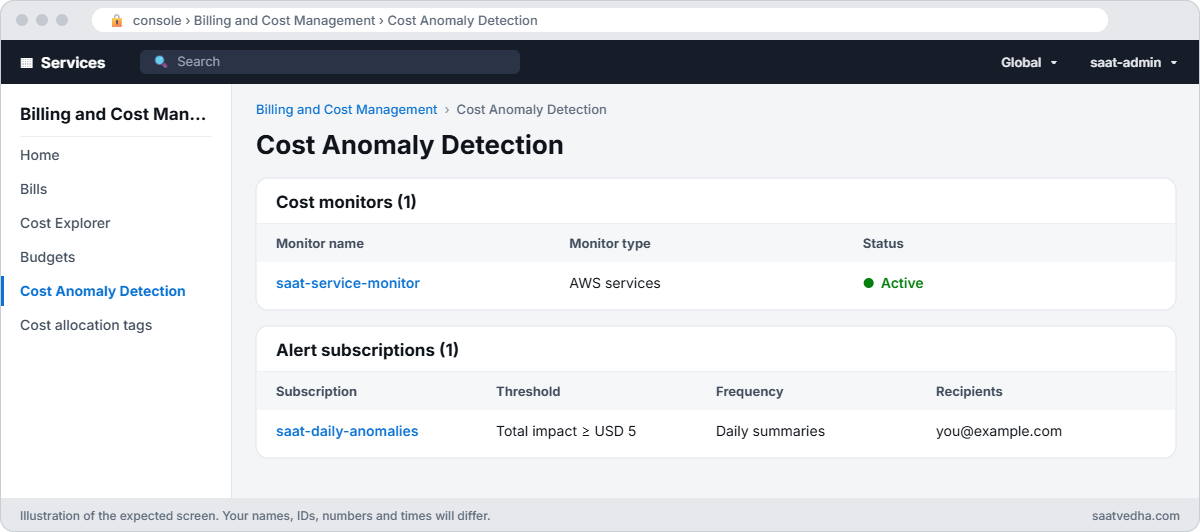Click the Total impact ≥ USD 5 cell
The width and height of the screenshot is (1200, 532).
(566, 431)
